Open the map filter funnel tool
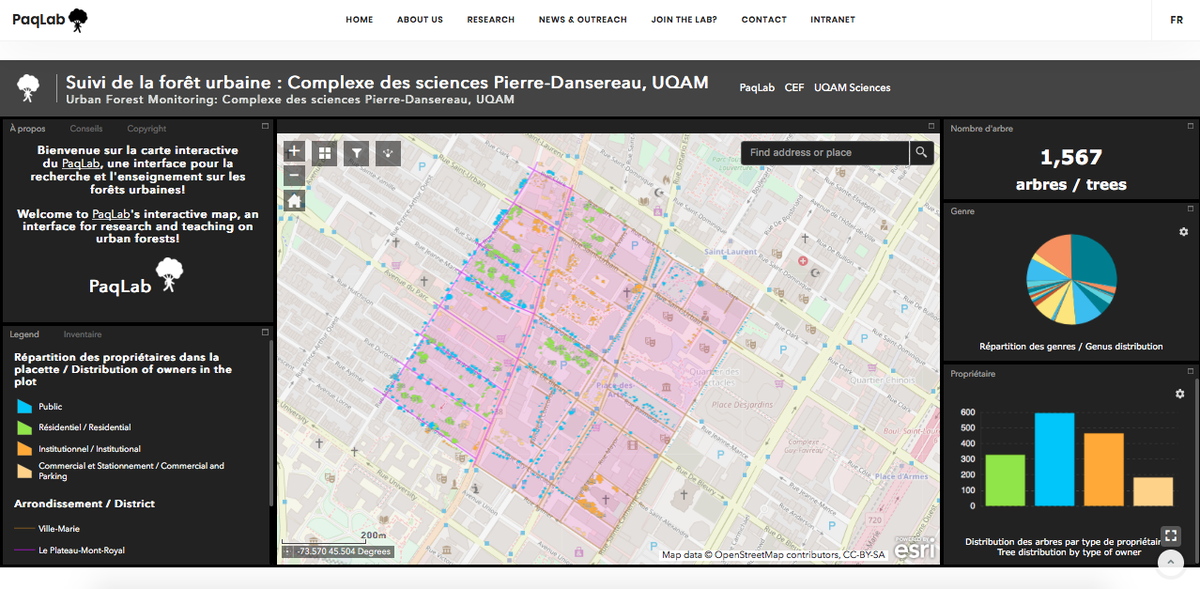This screenshot has height=589, width=1200. tap(356, 153)
